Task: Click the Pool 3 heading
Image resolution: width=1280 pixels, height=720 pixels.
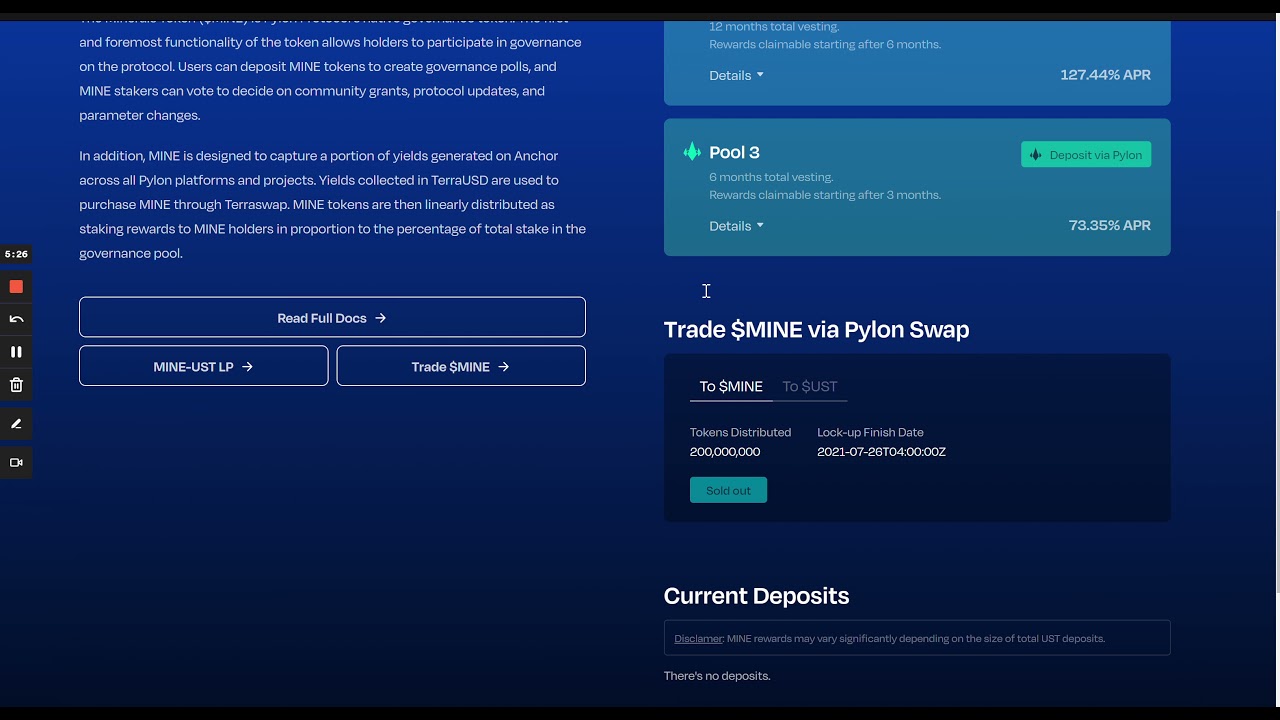Action: 734,152
